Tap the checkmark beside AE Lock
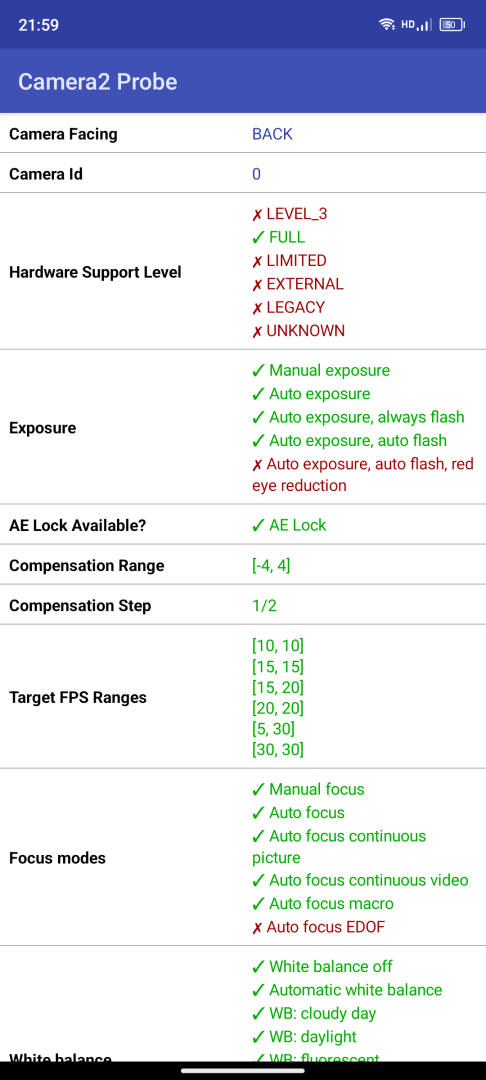Screen dimensions: 486x1080 (x=258, y=526)
